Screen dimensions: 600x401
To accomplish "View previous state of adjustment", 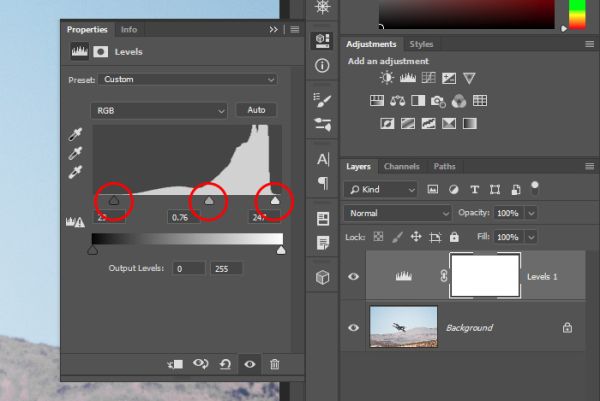I will [201, 364].
